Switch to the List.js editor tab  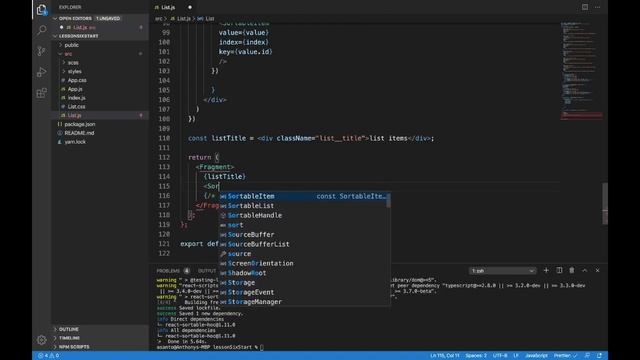(x=168, y=7)
